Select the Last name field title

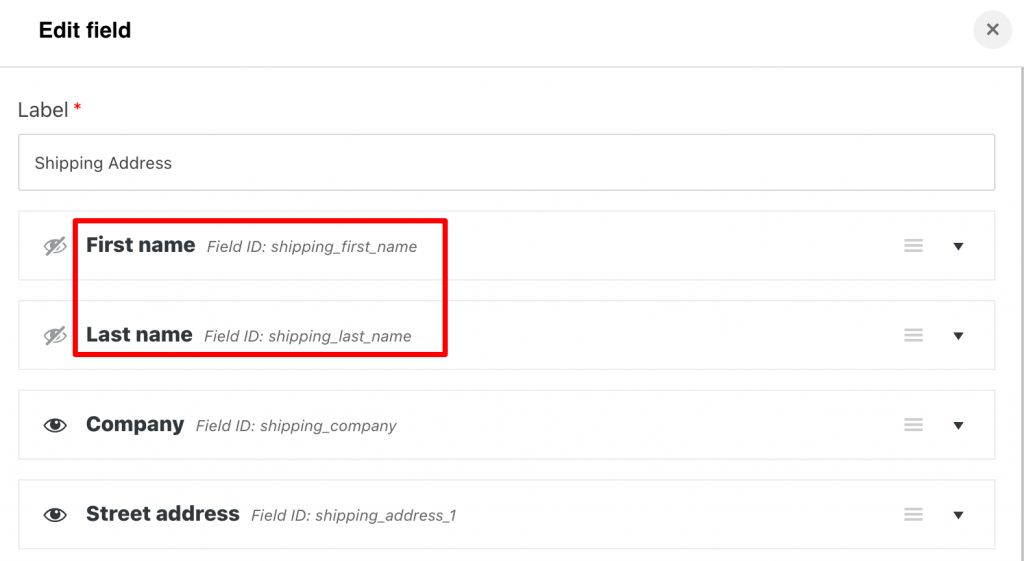[x=139, y=334]
